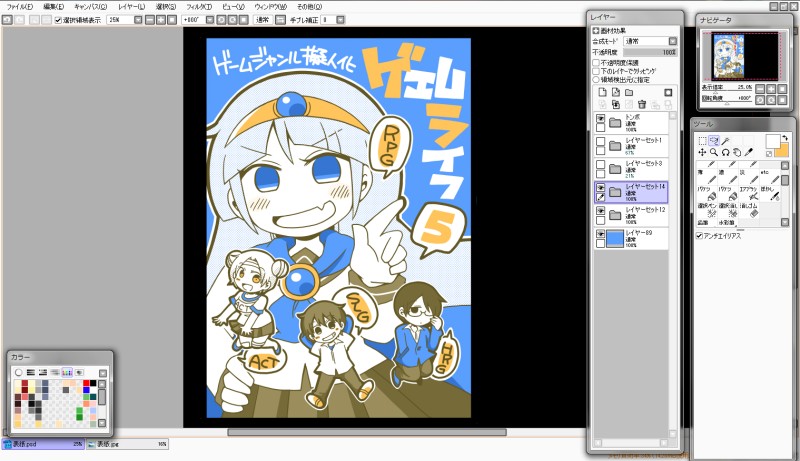Screen dimensions: 800x461
Task: Show scratchpad in Color panel
Action: (79, 372)
